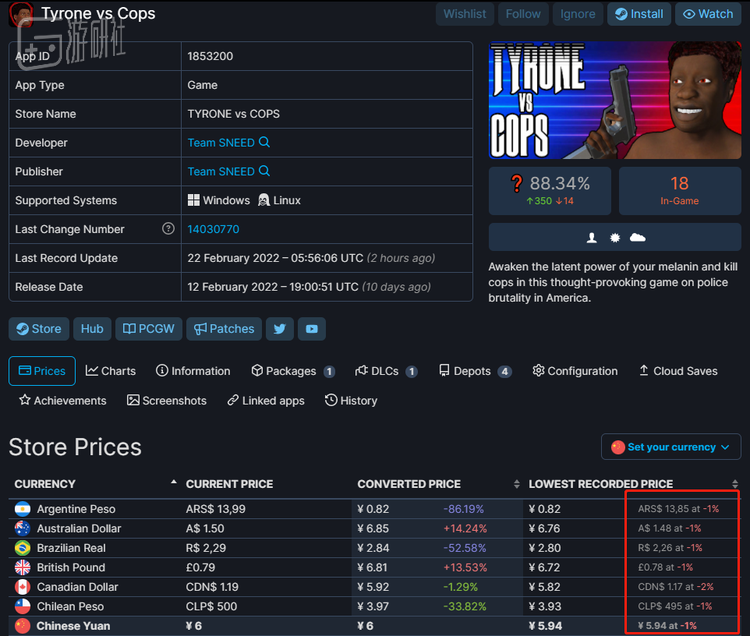The height and width of the screenshot is (636, 750).
Task: Click help icon next to Last Change Number
Action: [x=168, y=229]
